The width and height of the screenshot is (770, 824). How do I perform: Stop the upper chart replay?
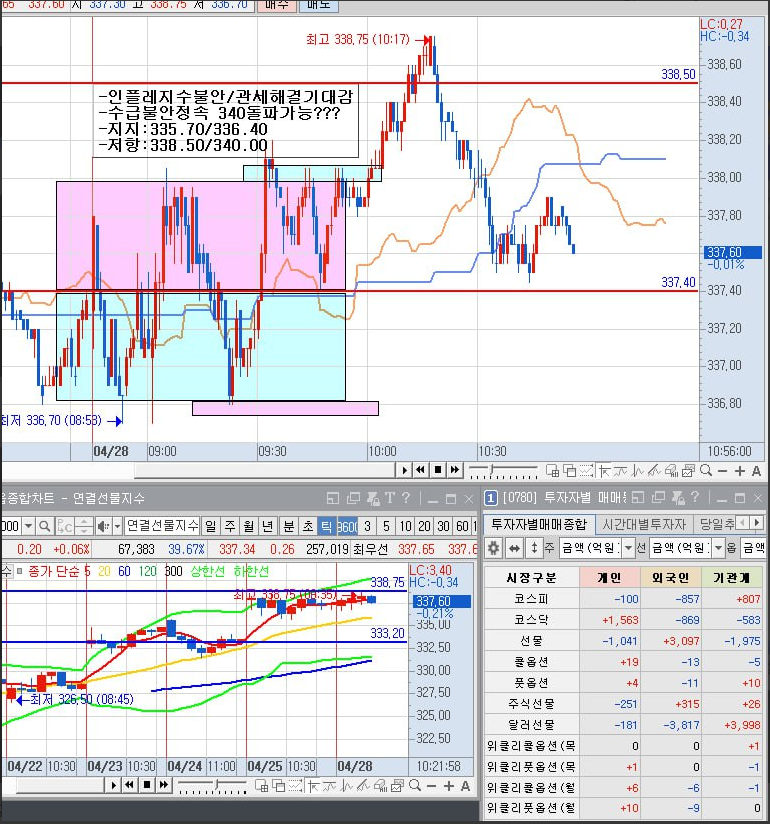437,470
